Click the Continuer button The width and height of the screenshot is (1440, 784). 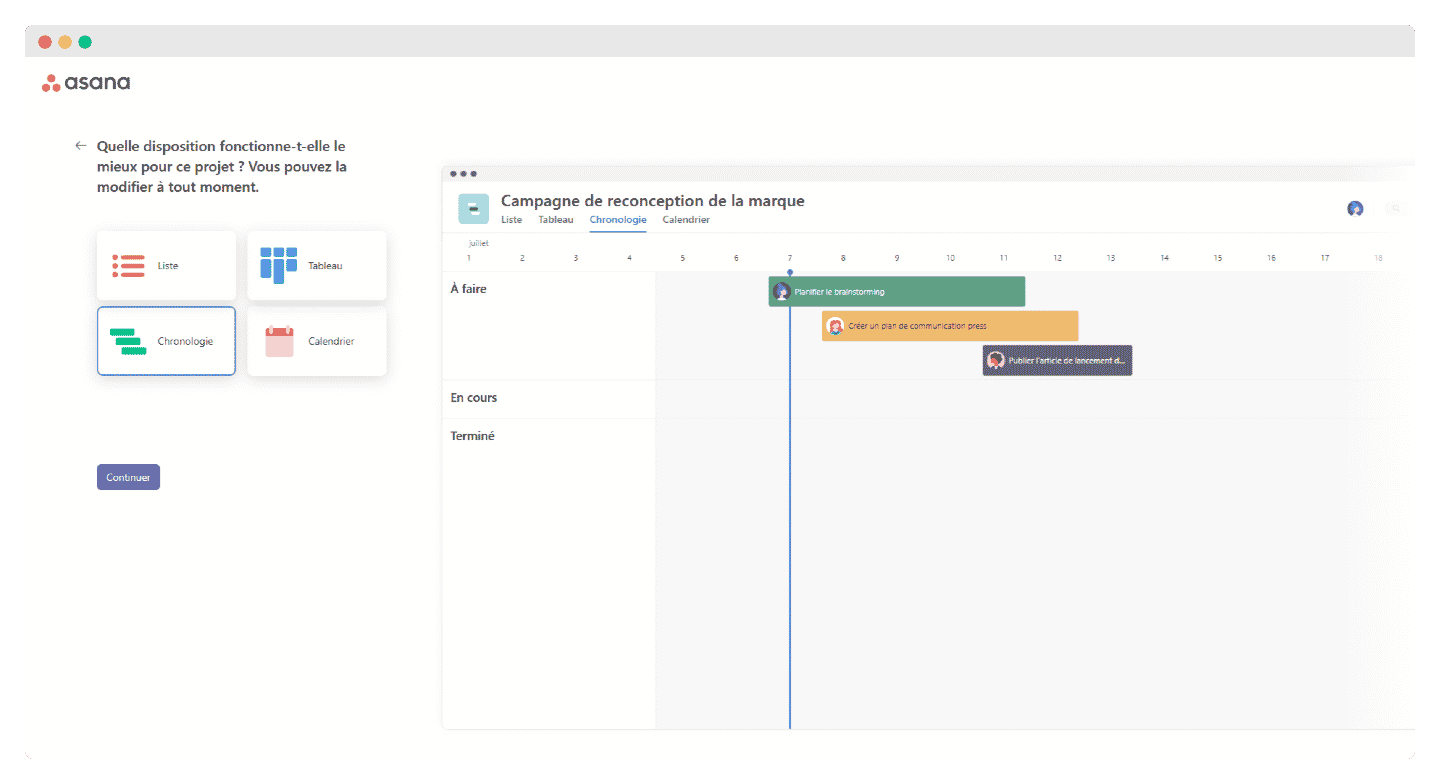point(128,477)
